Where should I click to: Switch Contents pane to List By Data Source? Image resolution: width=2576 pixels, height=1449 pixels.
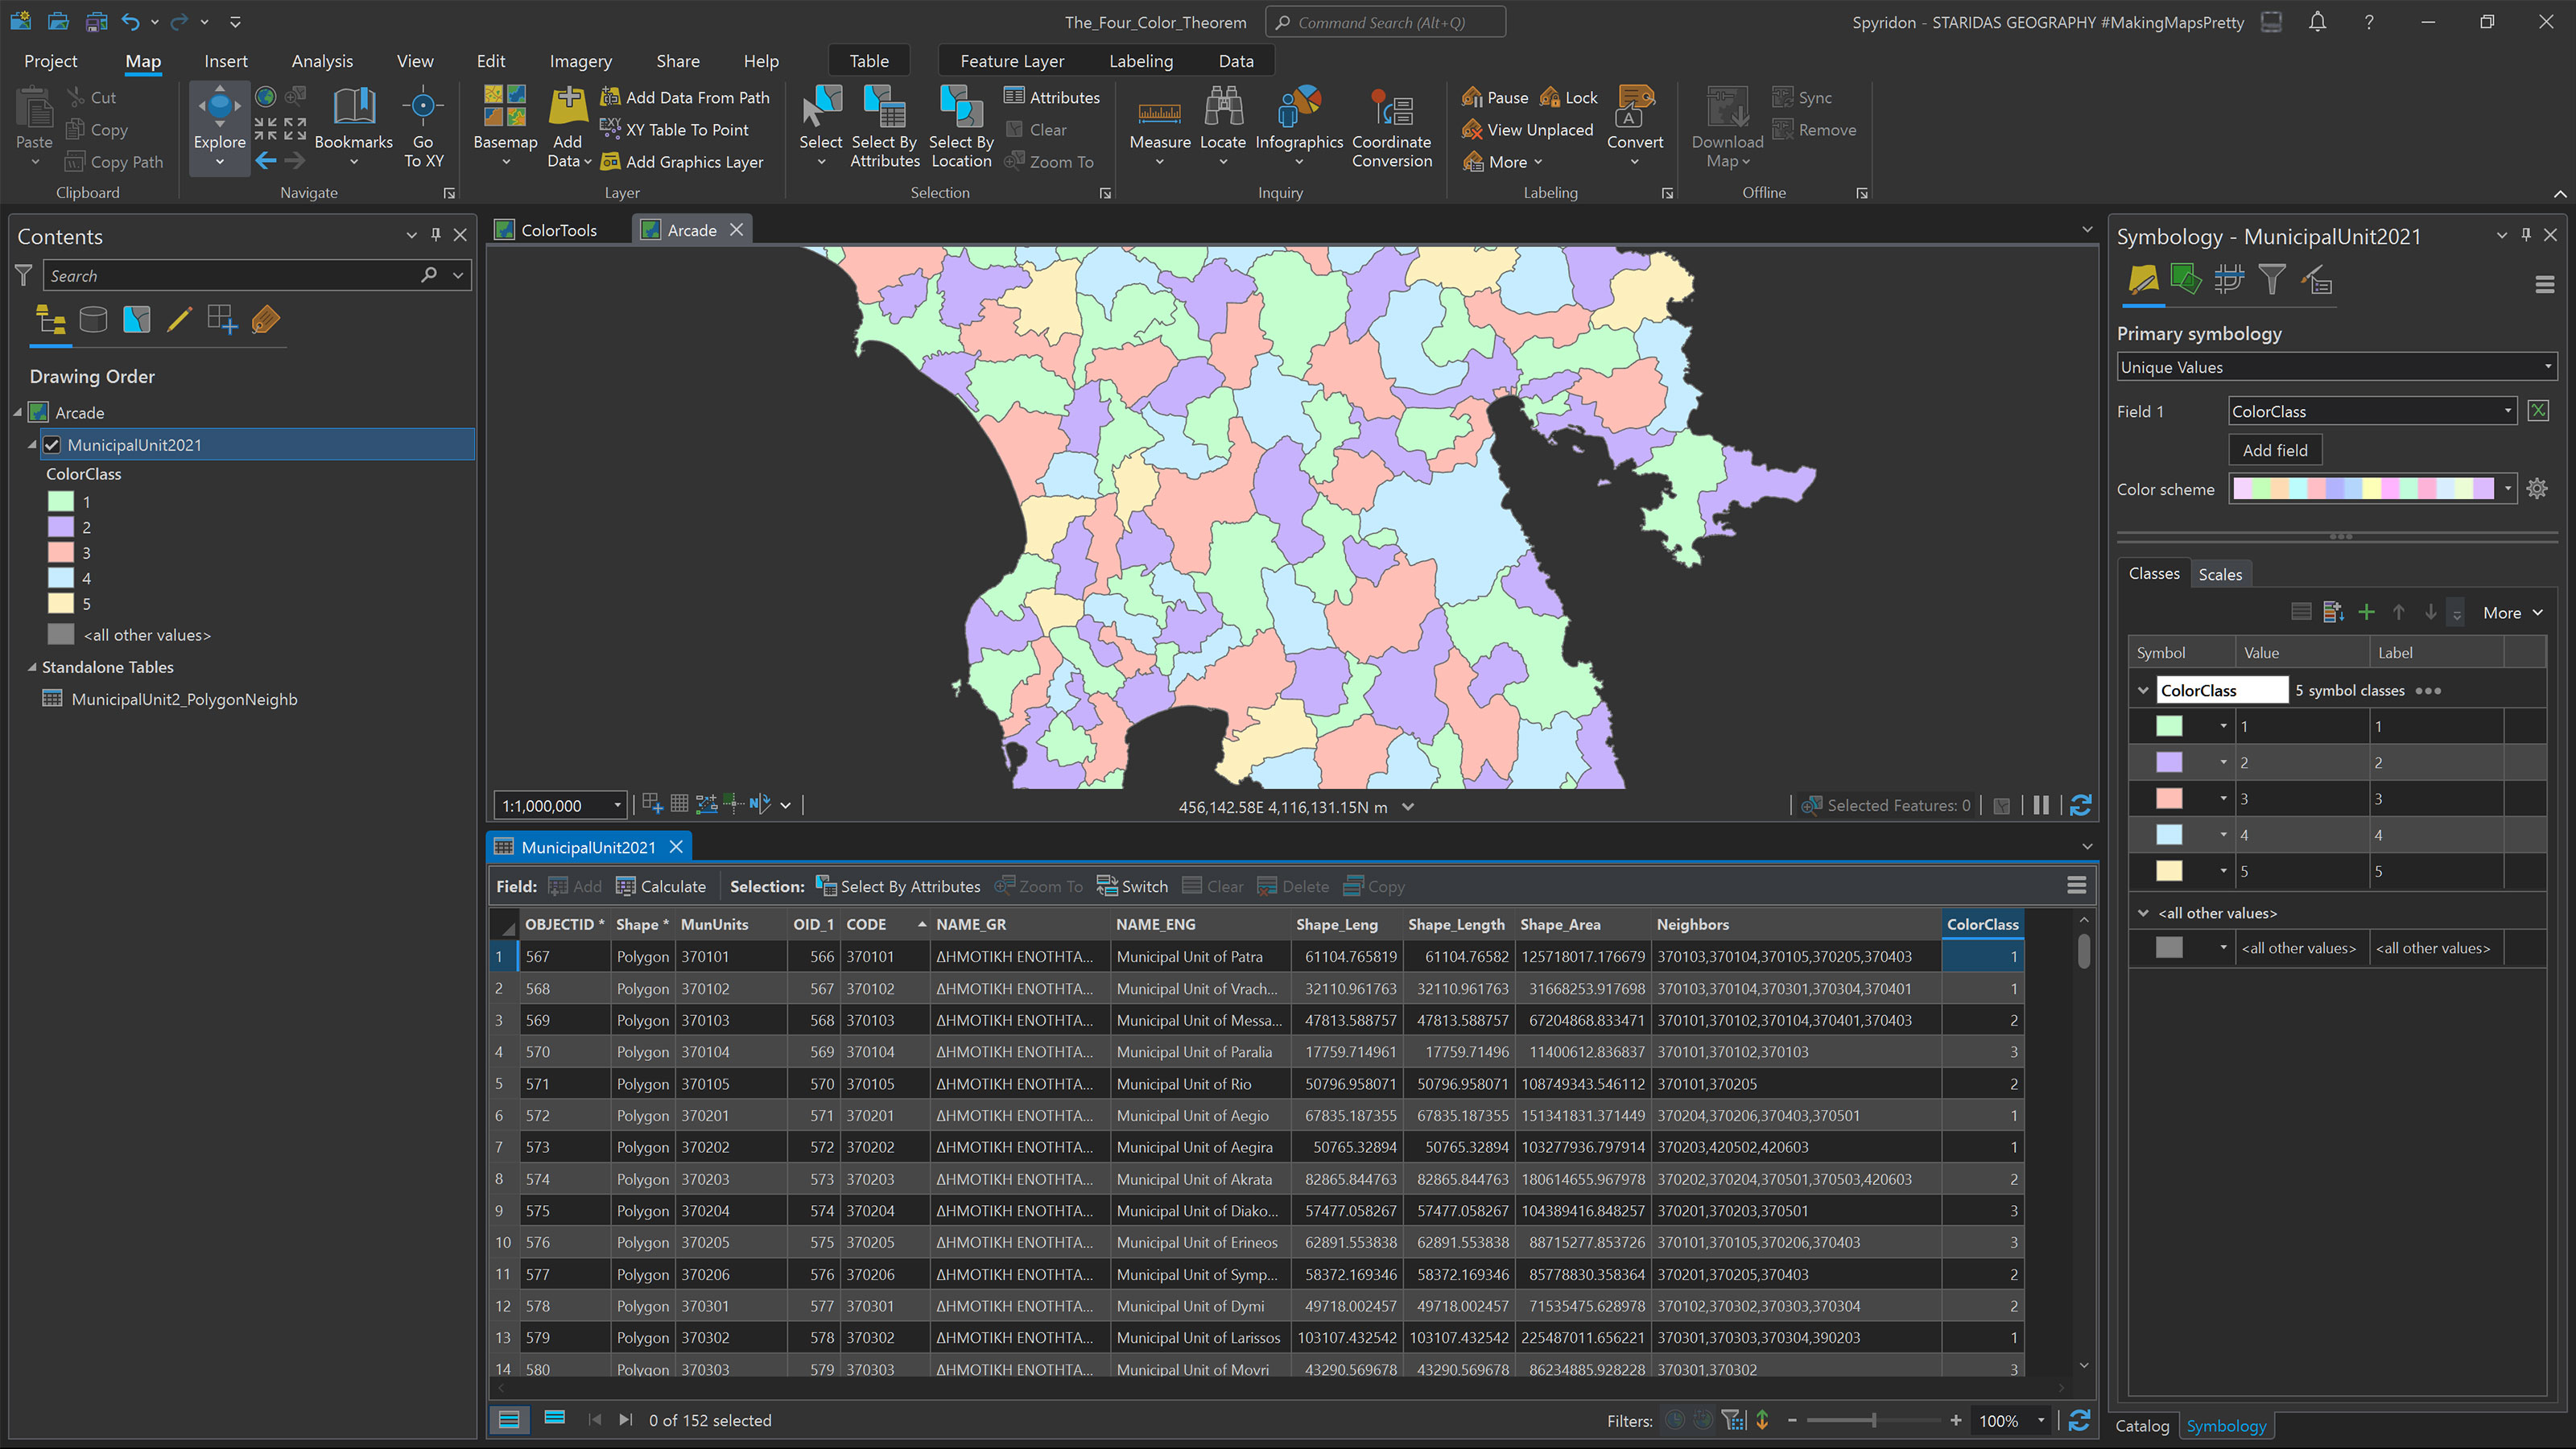(93, 320)
